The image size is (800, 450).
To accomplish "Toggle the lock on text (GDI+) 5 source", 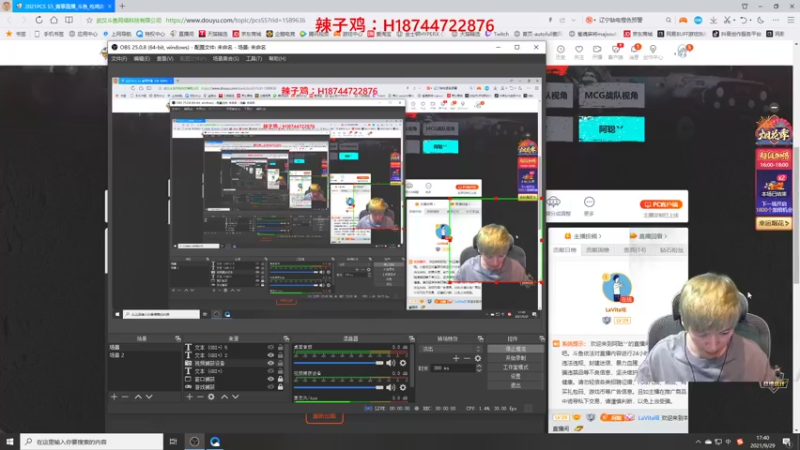I will pos(280,347).
